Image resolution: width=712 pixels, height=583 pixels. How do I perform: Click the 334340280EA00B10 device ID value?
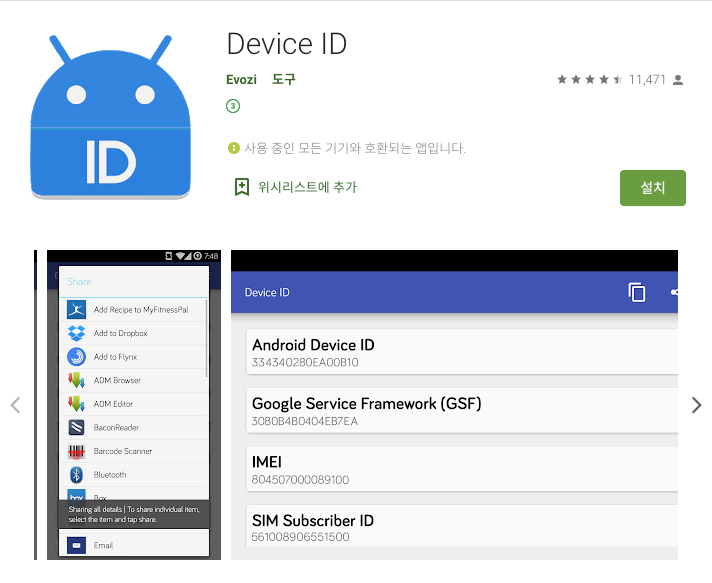305,362
